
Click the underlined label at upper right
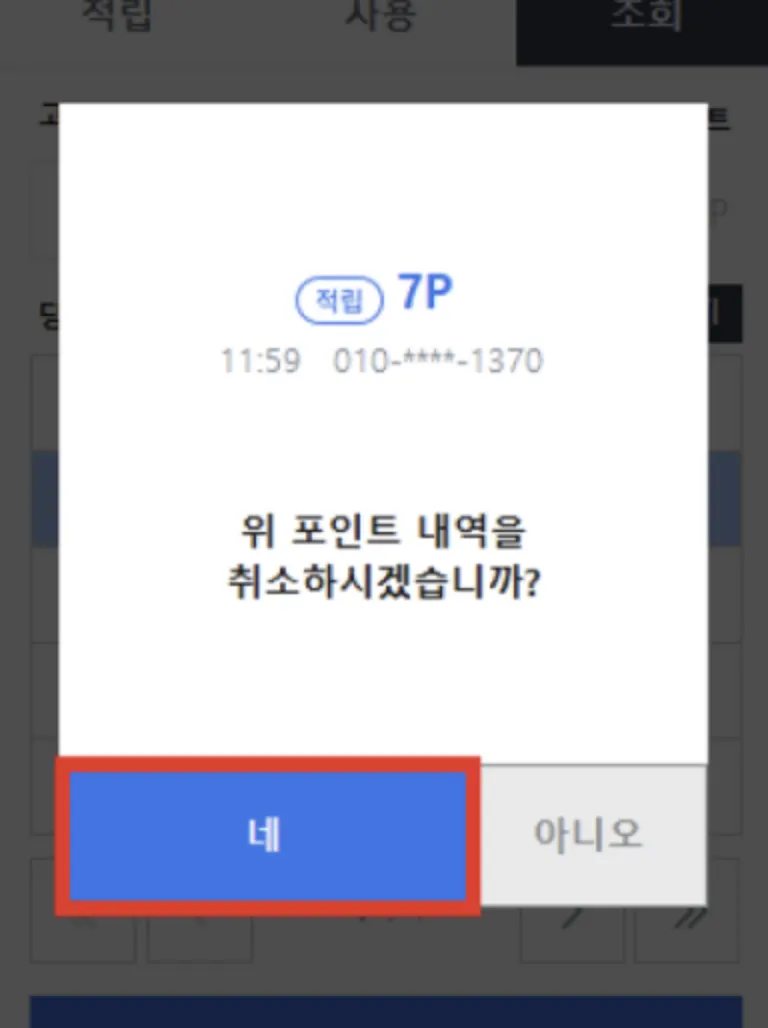(719, 119)
